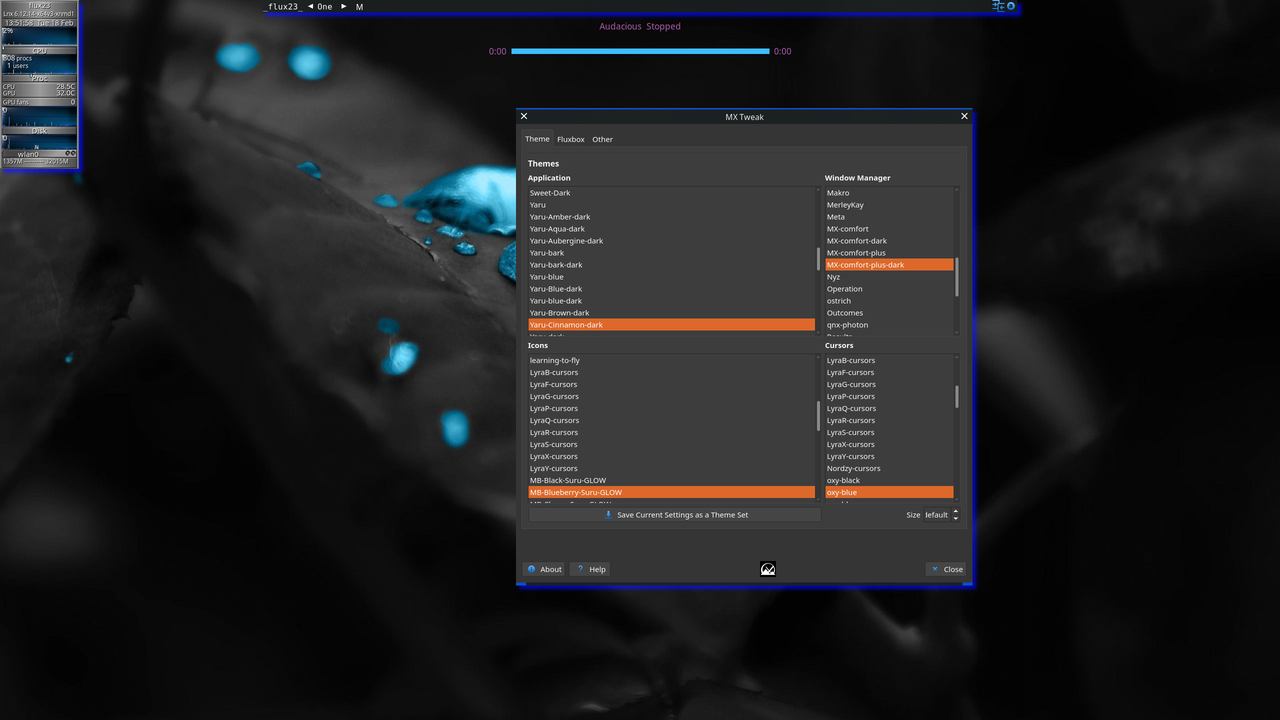The height and width of the screenshot is (720, 1280).
Task: Select Nordzy-cursors cursor theme
Action: (889, 469)
